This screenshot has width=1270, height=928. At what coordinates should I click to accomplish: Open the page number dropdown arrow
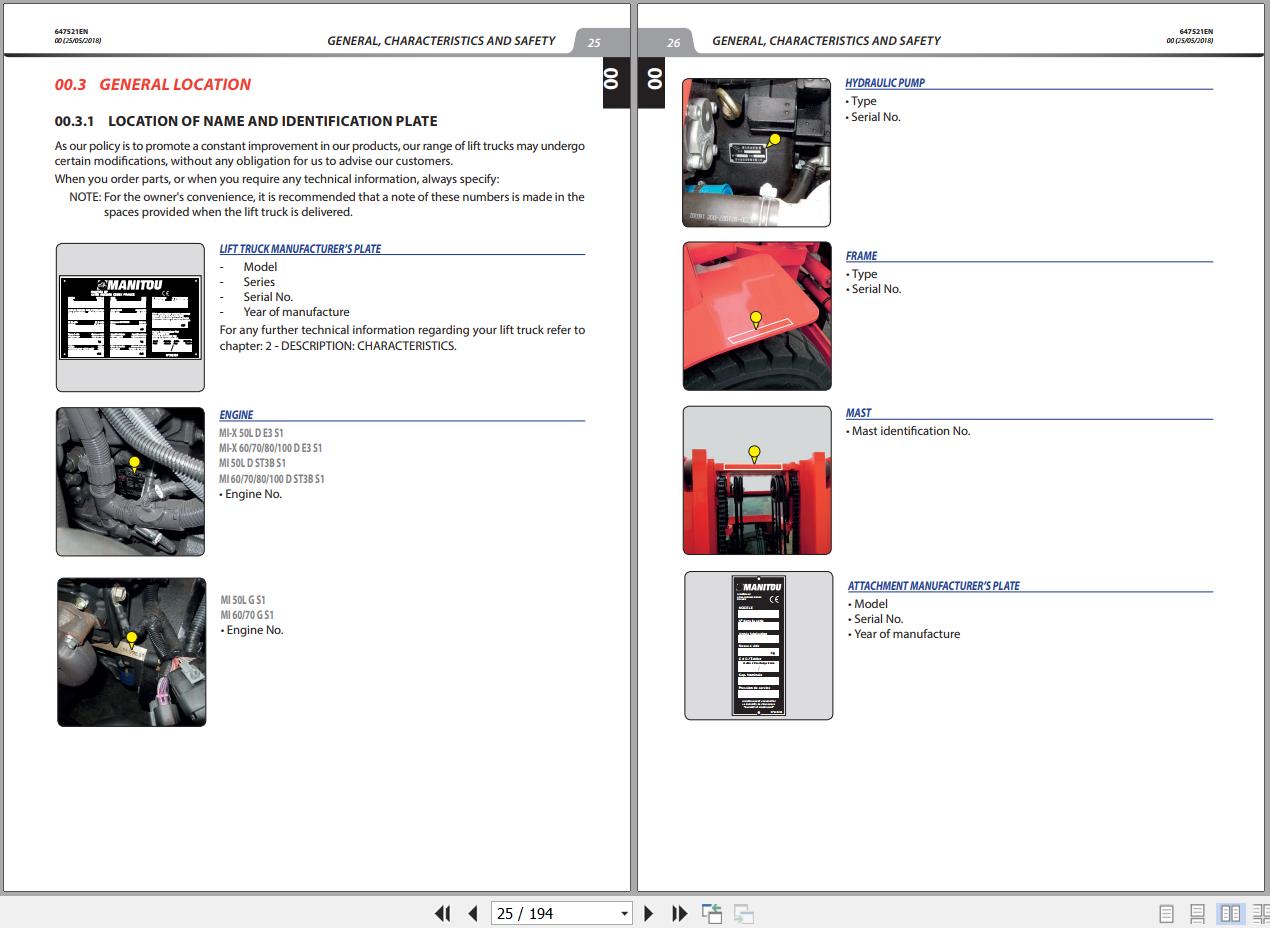tap(624, 913)
